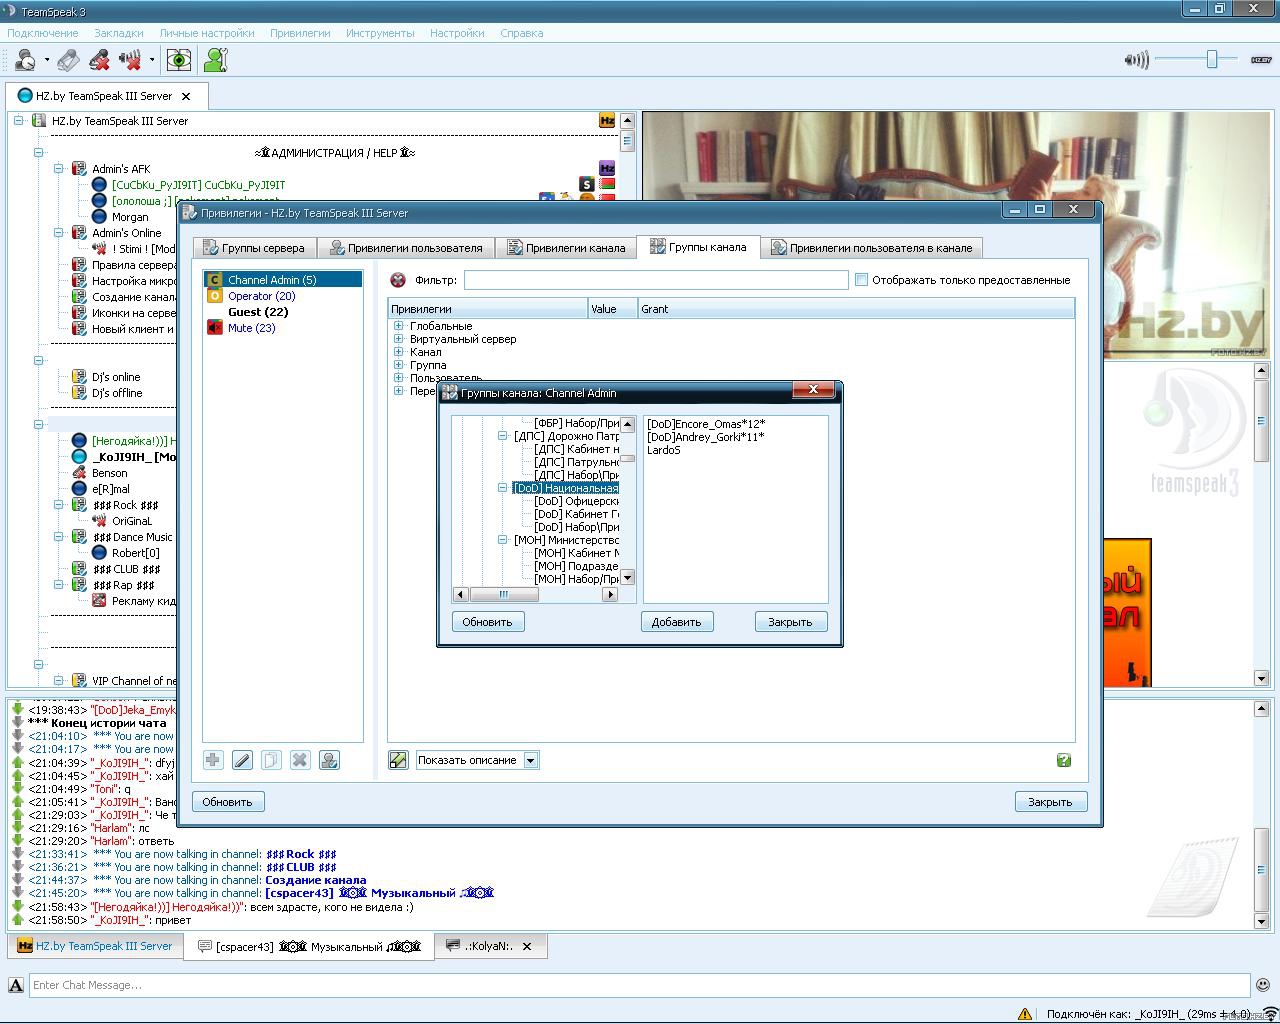Viewport: 1280px width, 1024px height.
Task: Collapse Admin's AFK channel in server tree
Action: pyautogui.click(x=59, y=169)
